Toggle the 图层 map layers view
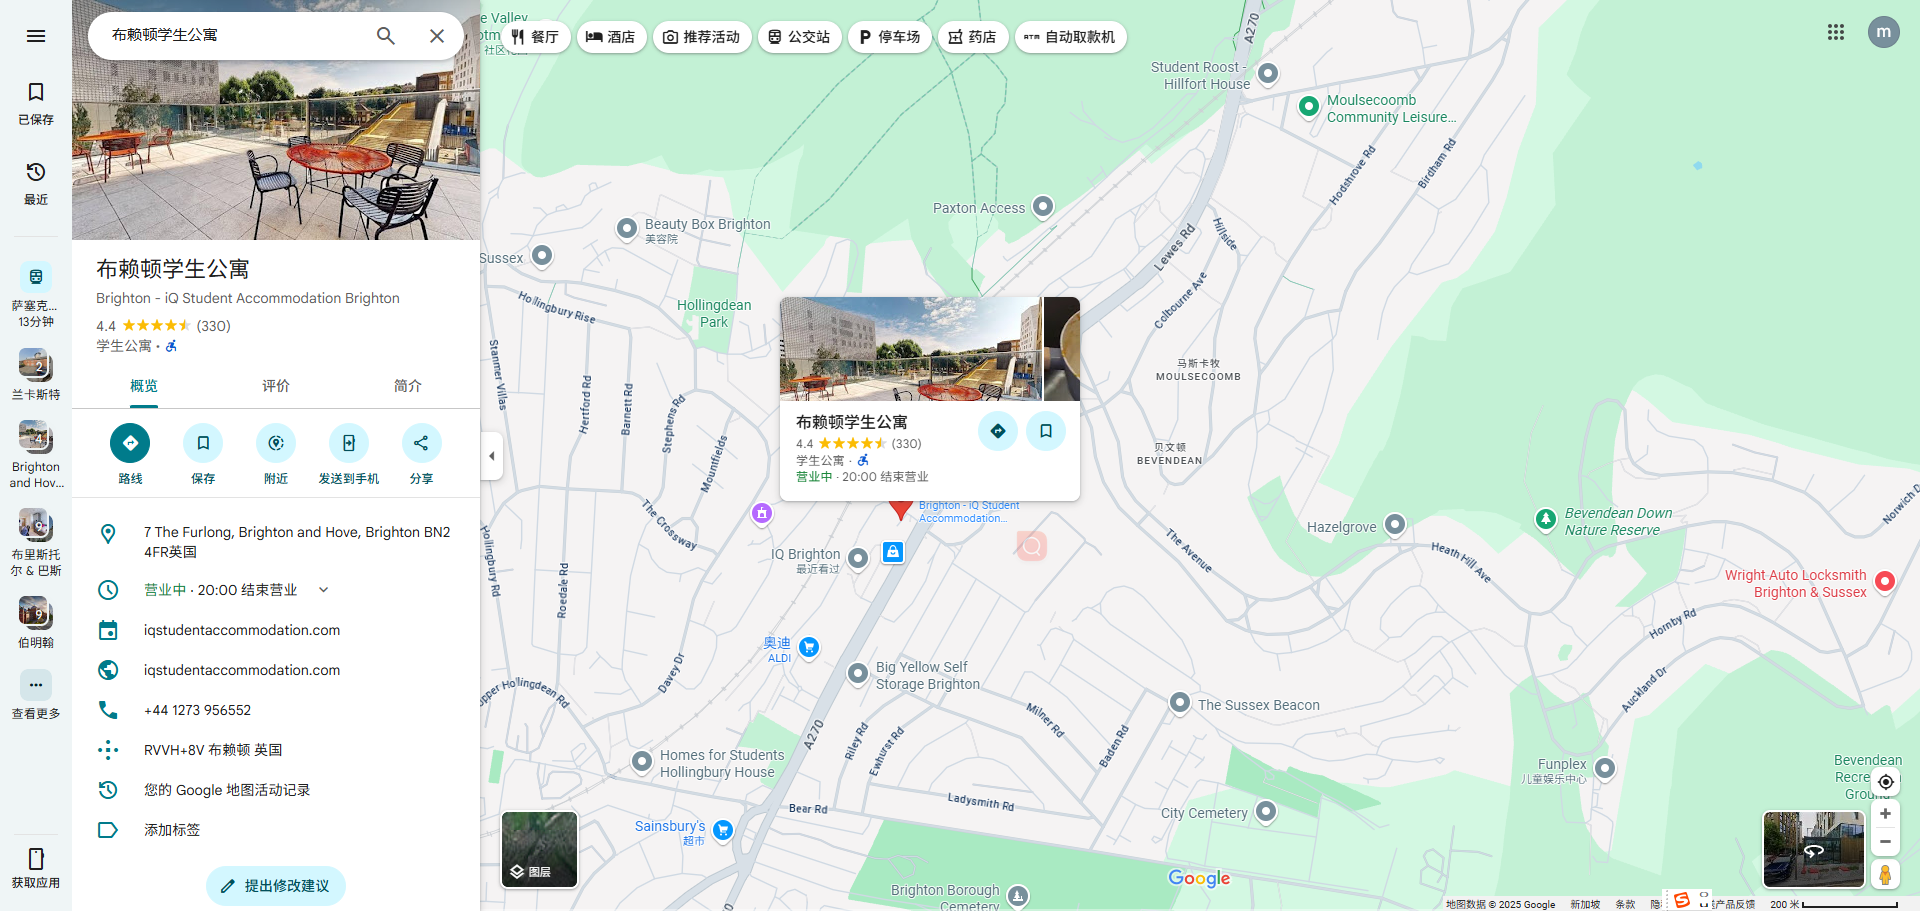The width and height of the screenshot is (1920, 911). click(x=539, y=849)
